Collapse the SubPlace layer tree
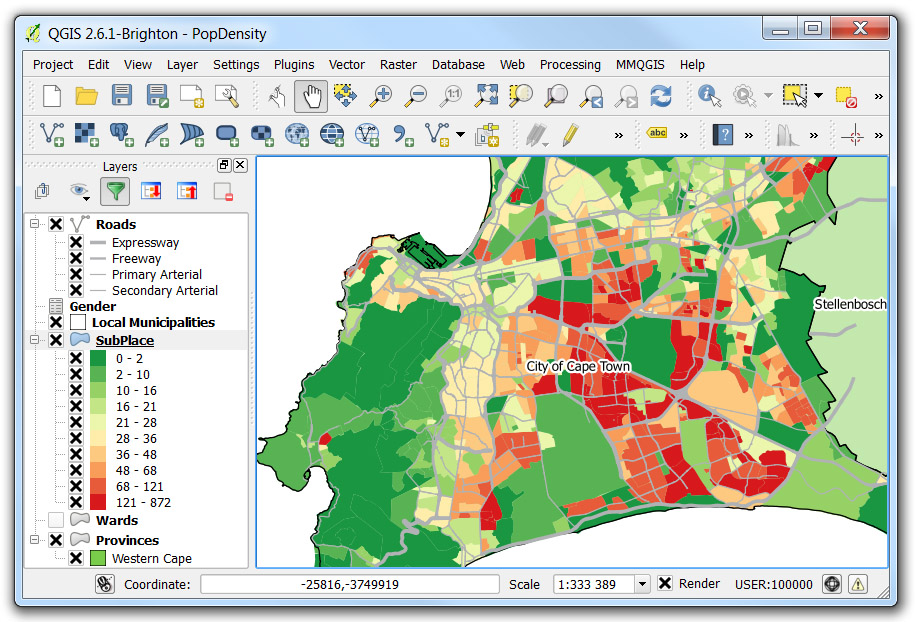This screenshot has width=916, height=622. (34, 339)
